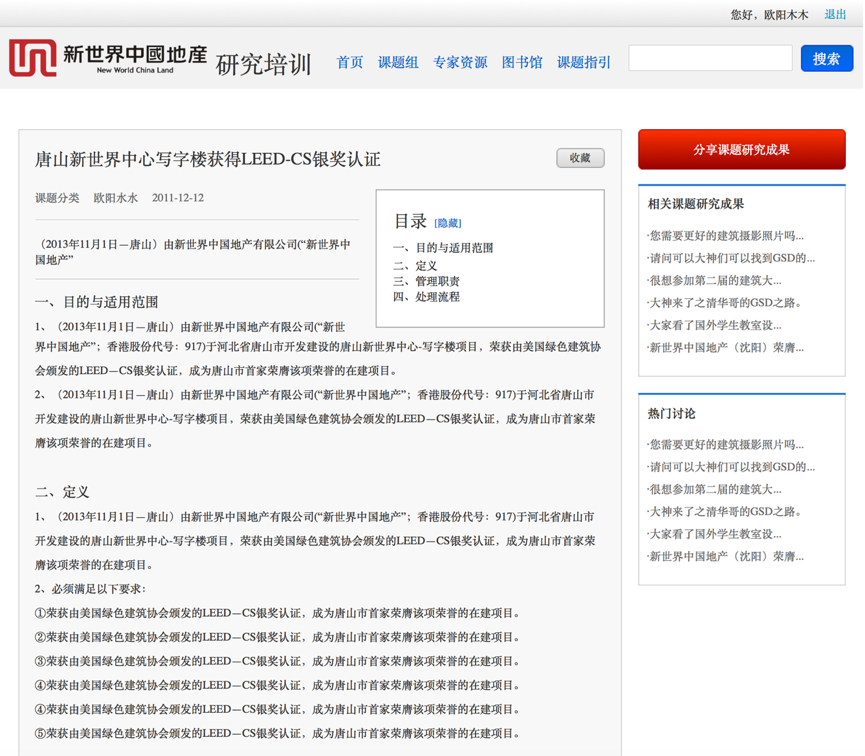Click the requirement line starting with ⑤
The image size is (865, 756).
277,733
